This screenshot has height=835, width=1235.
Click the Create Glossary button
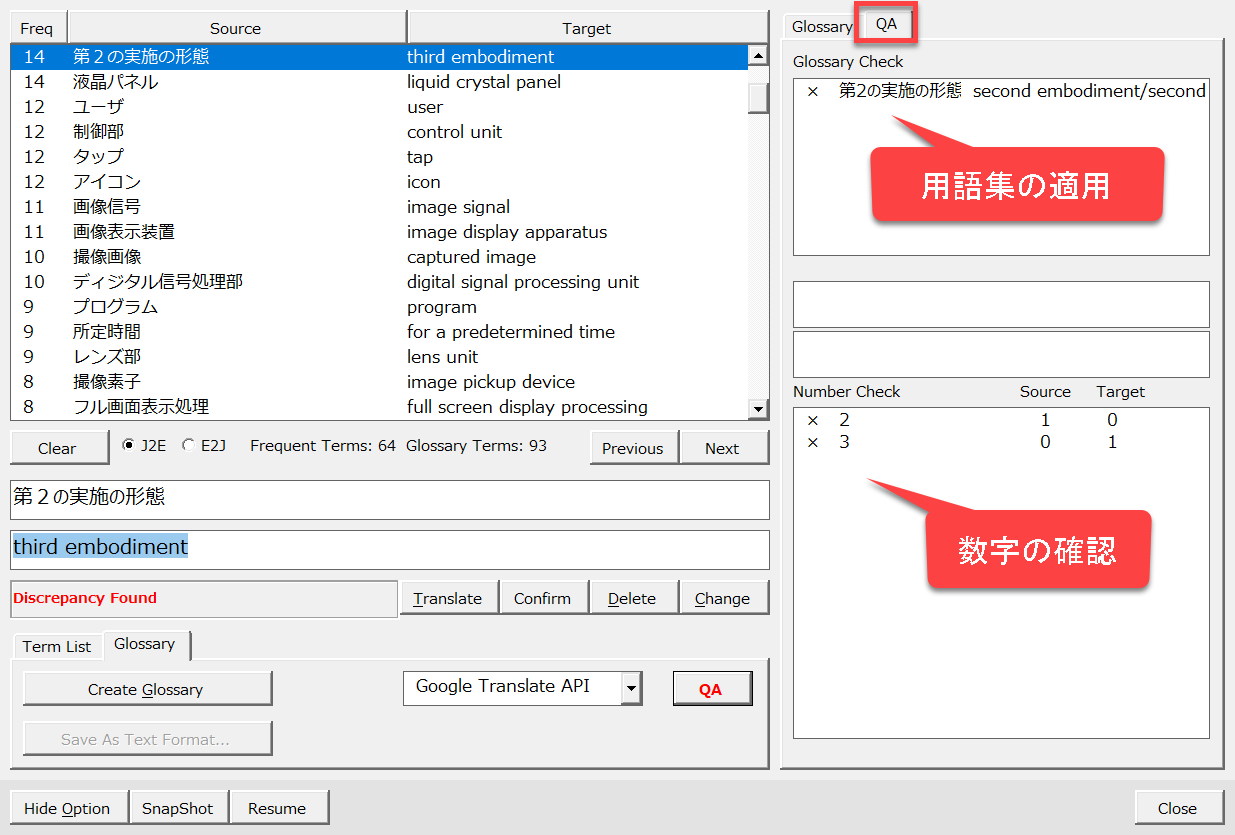click(x=146, y=689)
